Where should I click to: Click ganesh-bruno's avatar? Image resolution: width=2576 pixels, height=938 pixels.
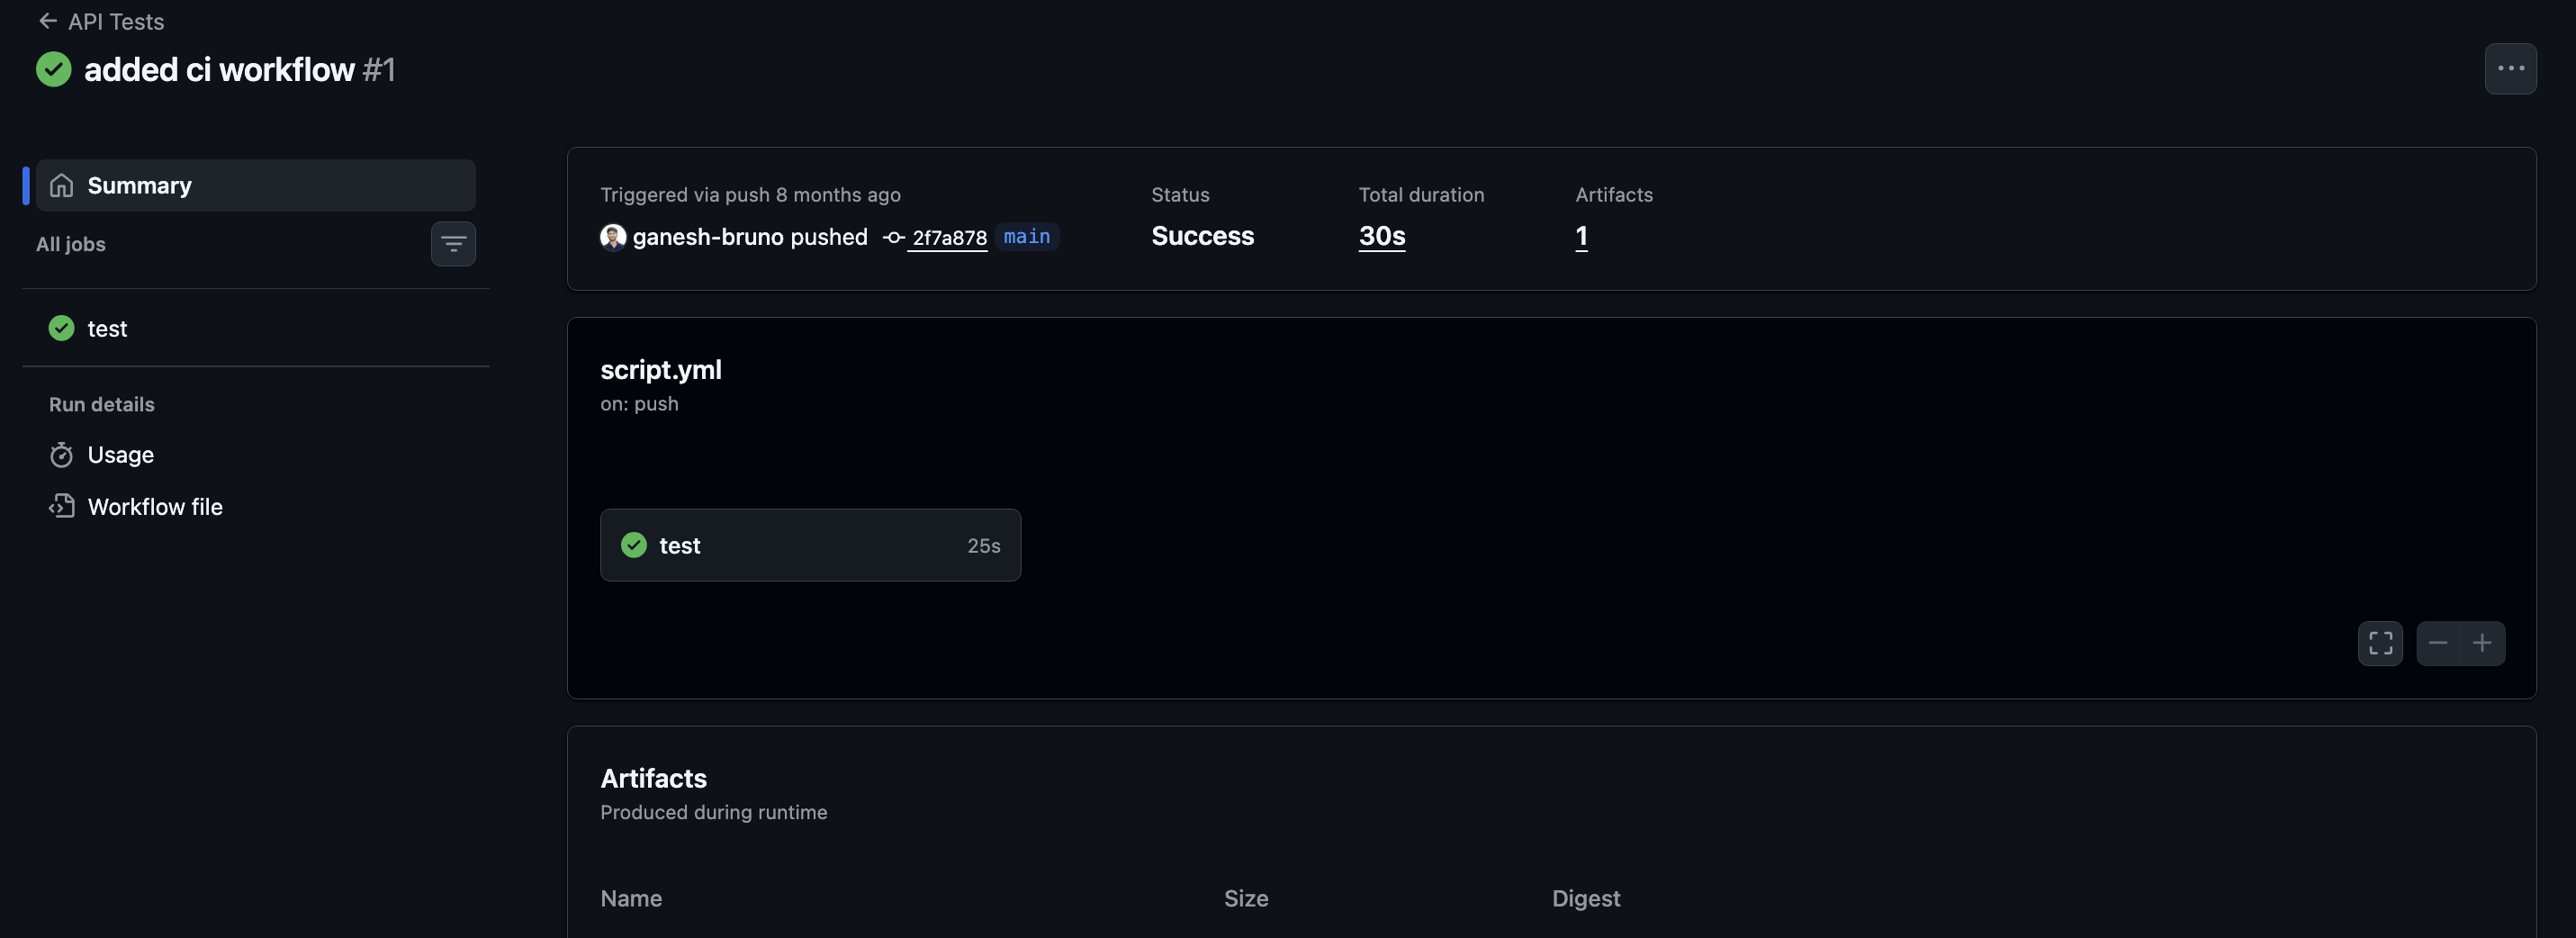(613, 237)
